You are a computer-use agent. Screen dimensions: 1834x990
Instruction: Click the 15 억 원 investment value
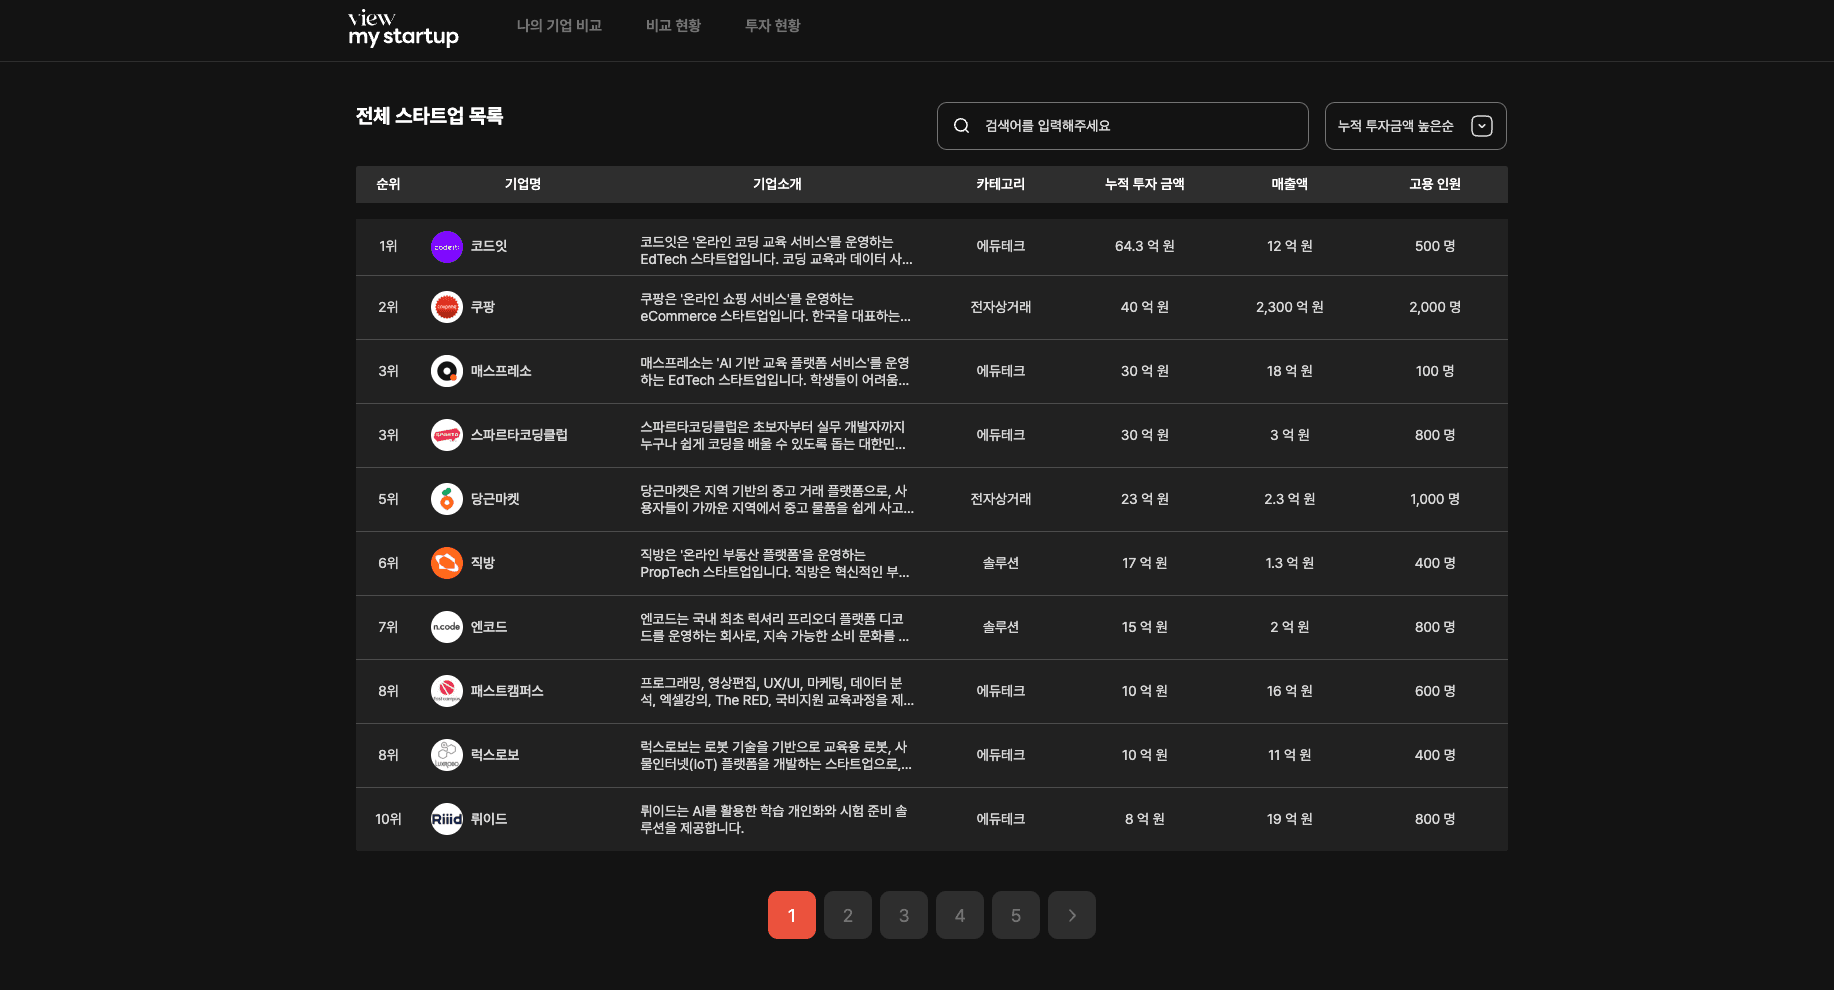click(1145, 627)
